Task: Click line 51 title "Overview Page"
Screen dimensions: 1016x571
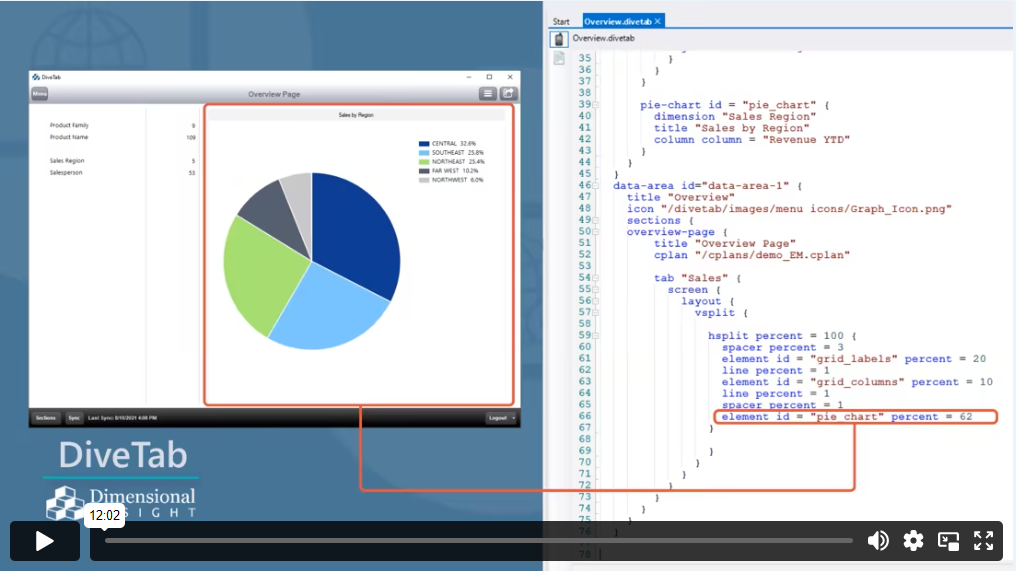Action: (x=724, y=244)
